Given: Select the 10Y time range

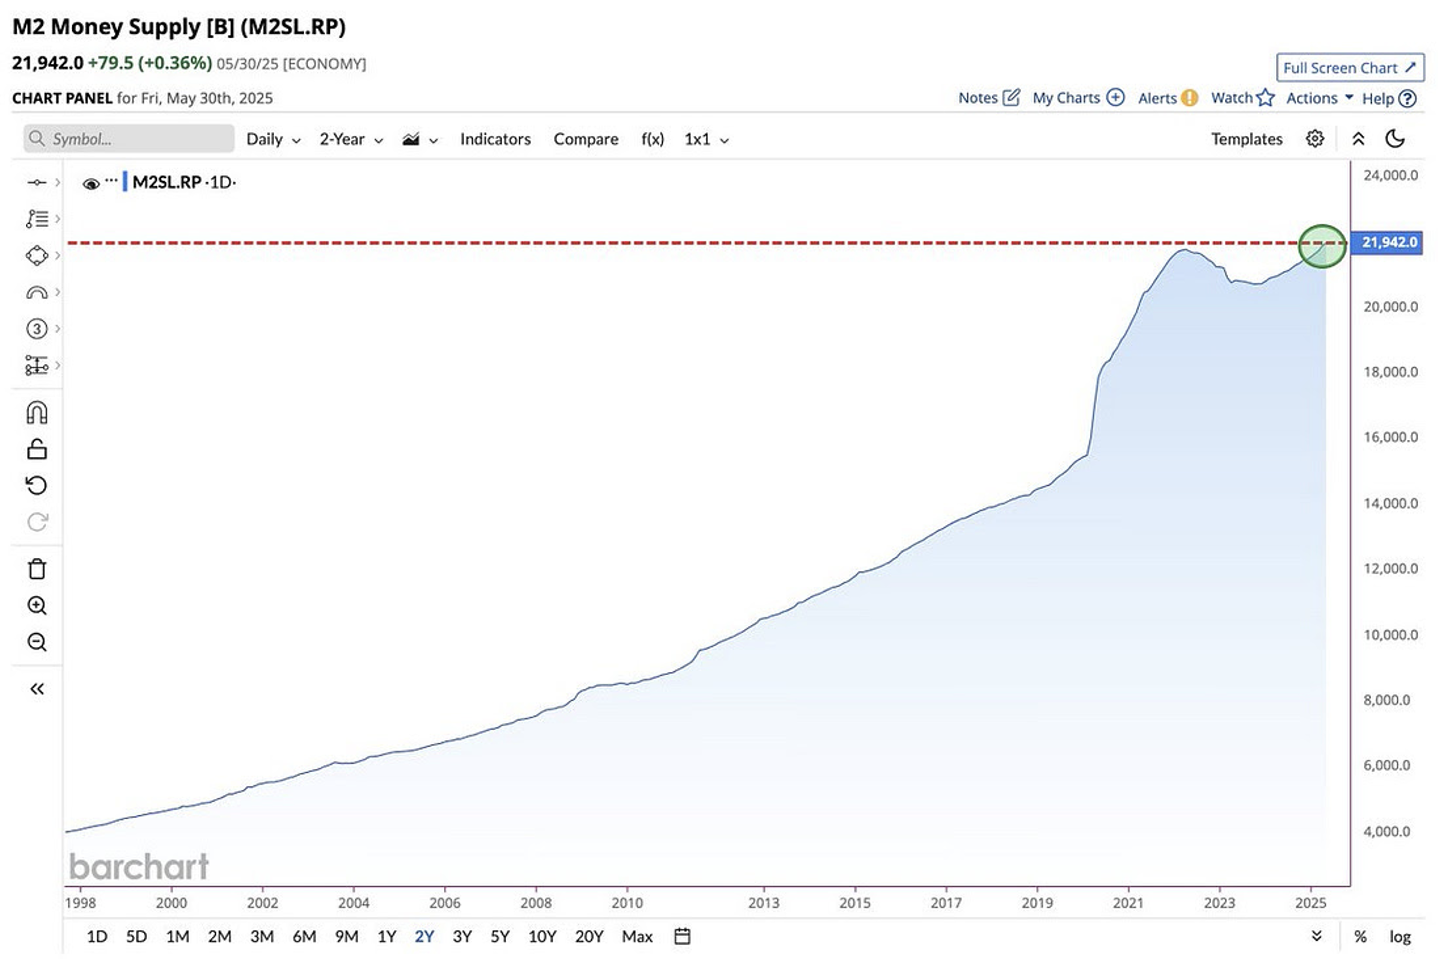Looking at the screenshot, I should point(542,937).
